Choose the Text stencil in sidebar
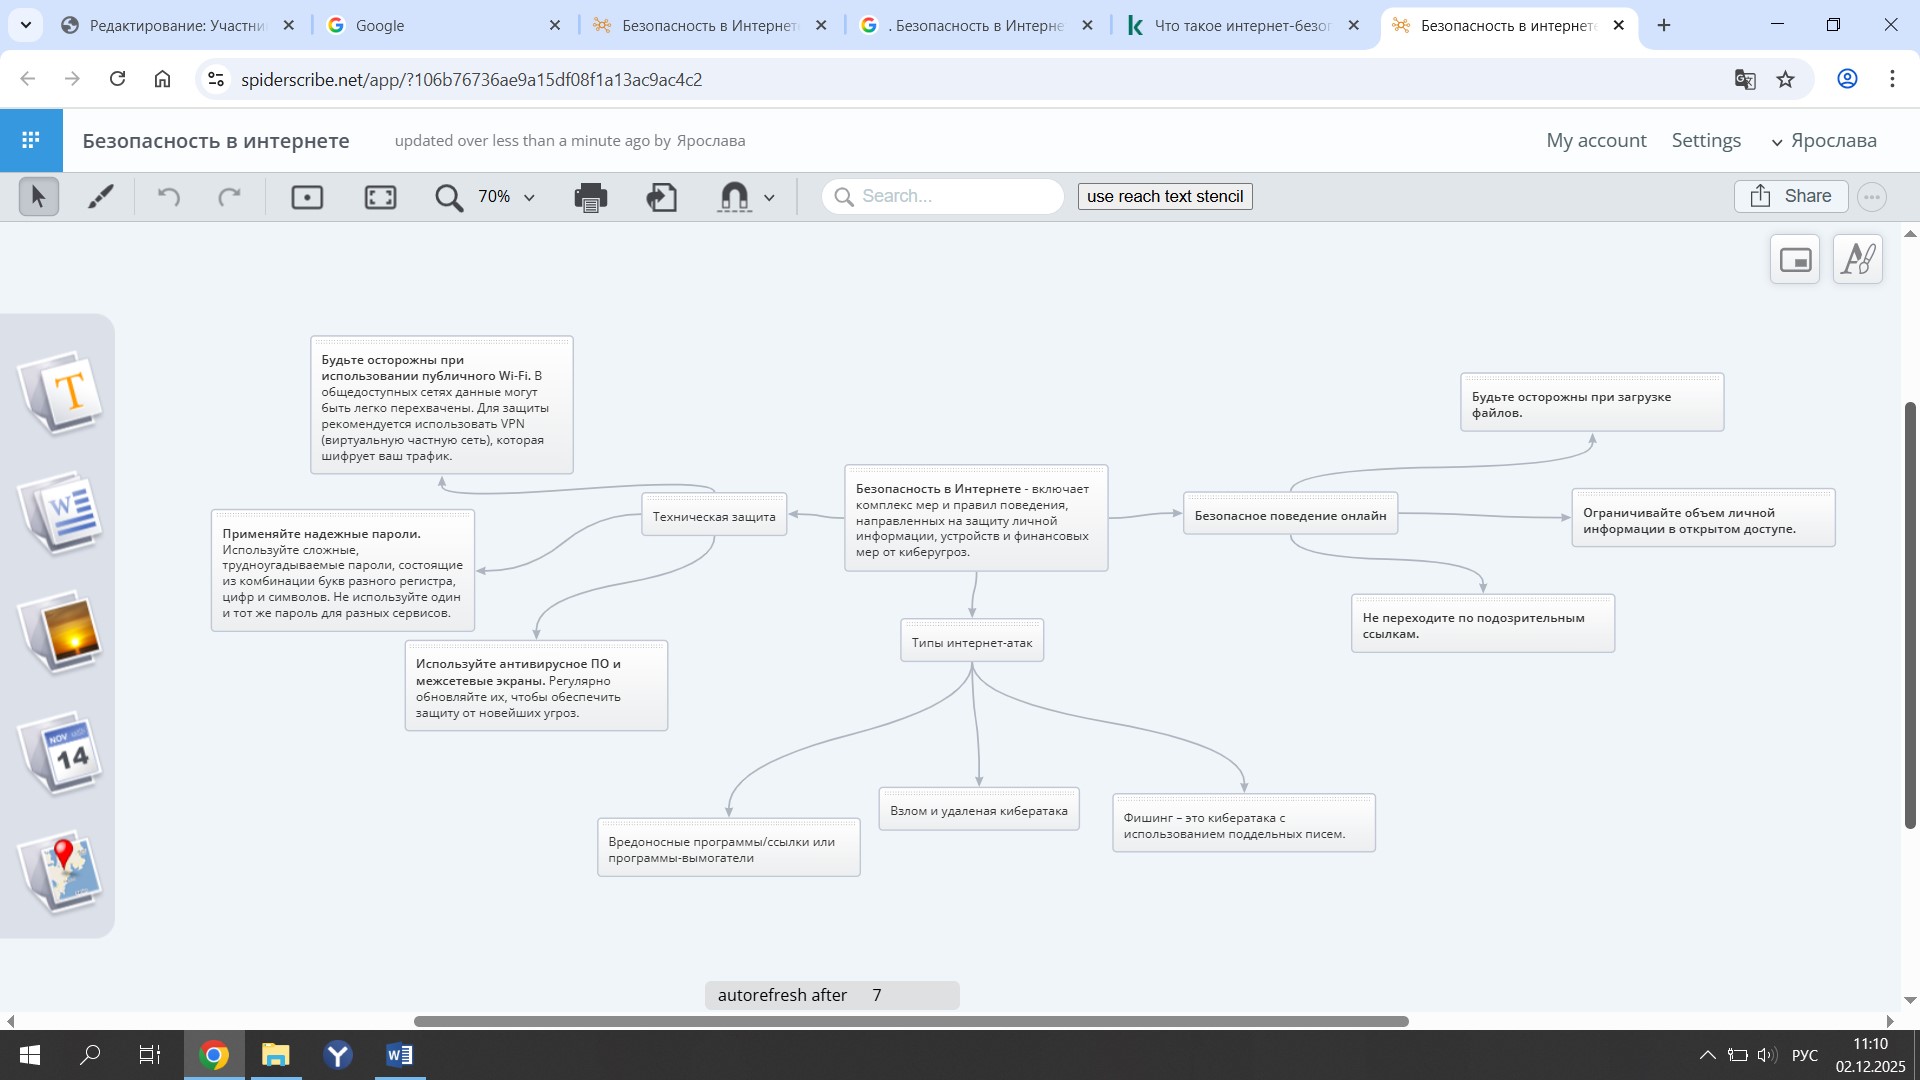The image size is (1920, 1080). coord(62,392)
